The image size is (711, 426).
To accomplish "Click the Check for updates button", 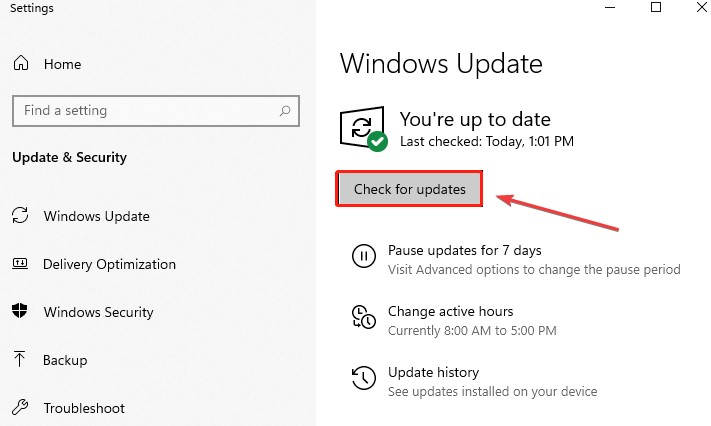I will (409, 189).
